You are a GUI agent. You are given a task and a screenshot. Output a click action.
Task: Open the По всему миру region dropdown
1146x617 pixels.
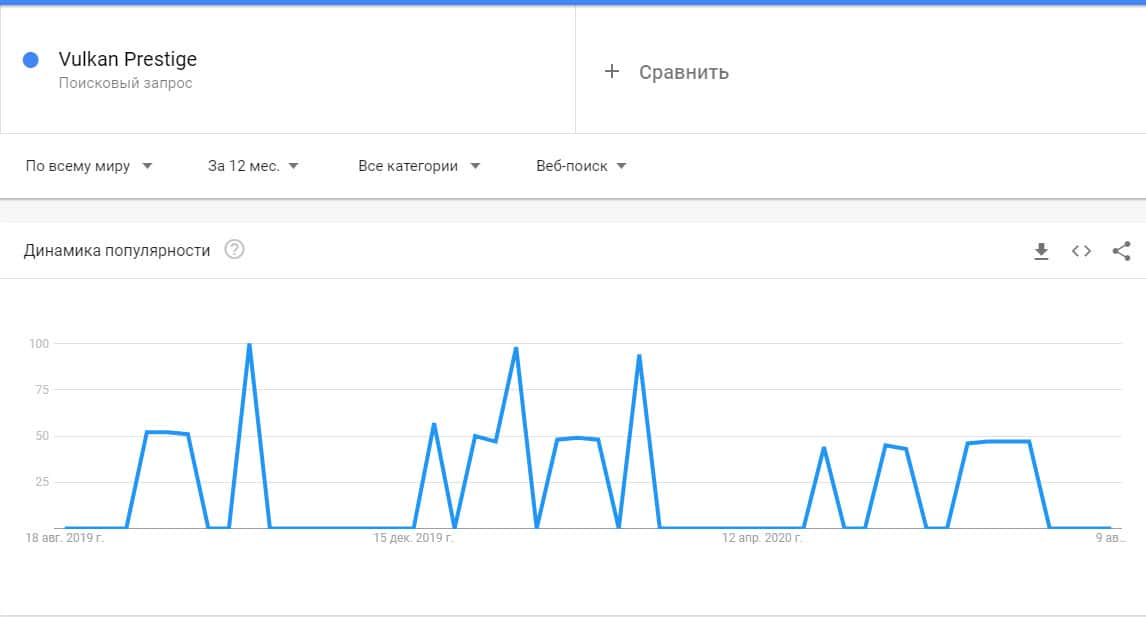click(89, 166)
